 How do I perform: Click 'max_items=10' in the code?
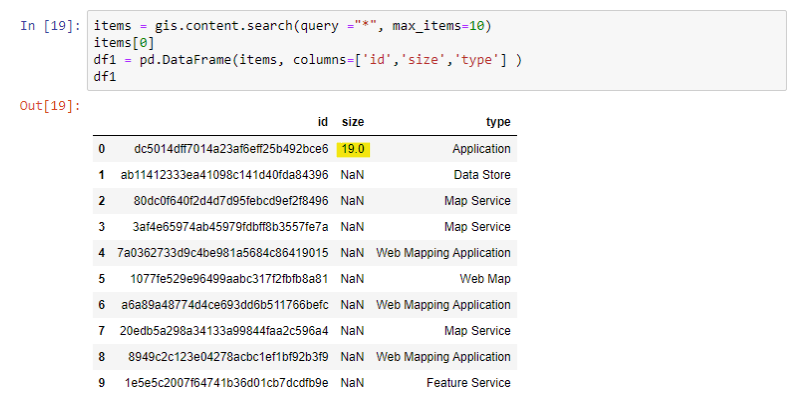[x=438, y=26]
